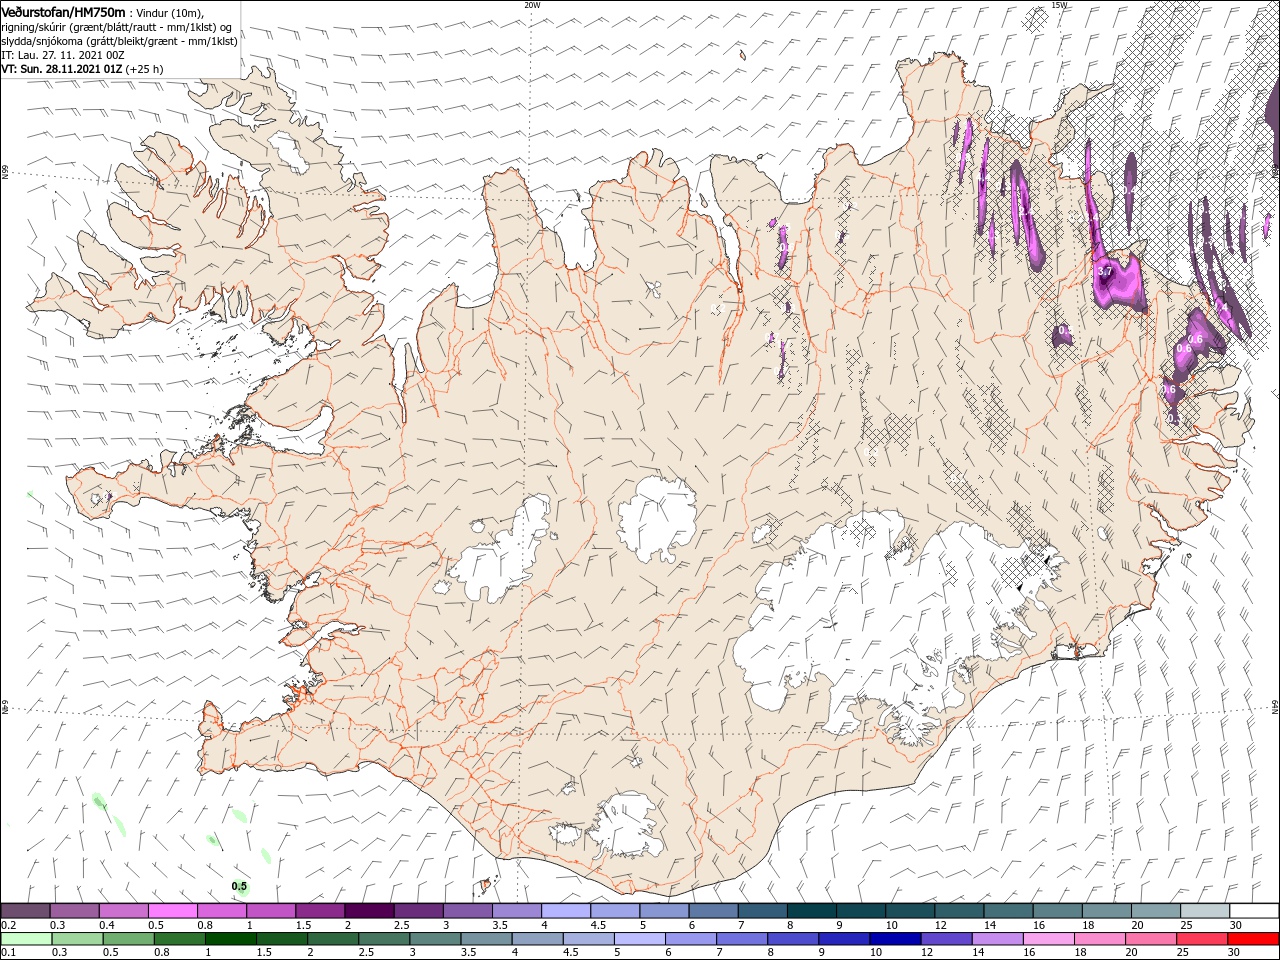Select lower legend blue swatch from 8 to 9
This screenshot has width=1280, height=960.
click(793, 939)
